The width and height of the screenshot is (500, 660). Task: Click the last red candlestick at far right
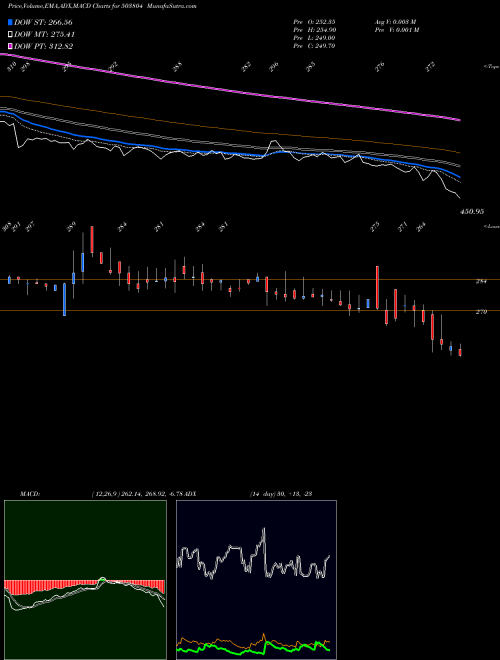pos(460,352)
